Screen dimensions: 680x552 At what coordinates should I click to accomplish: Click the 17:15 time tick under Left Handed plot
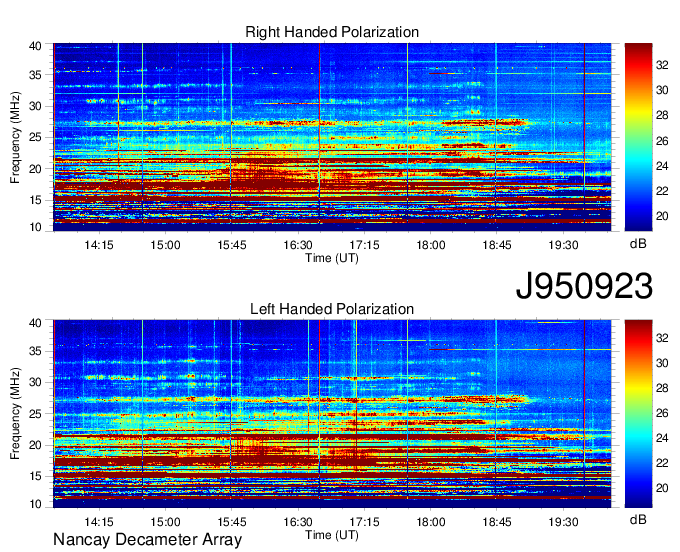[364, 522]
